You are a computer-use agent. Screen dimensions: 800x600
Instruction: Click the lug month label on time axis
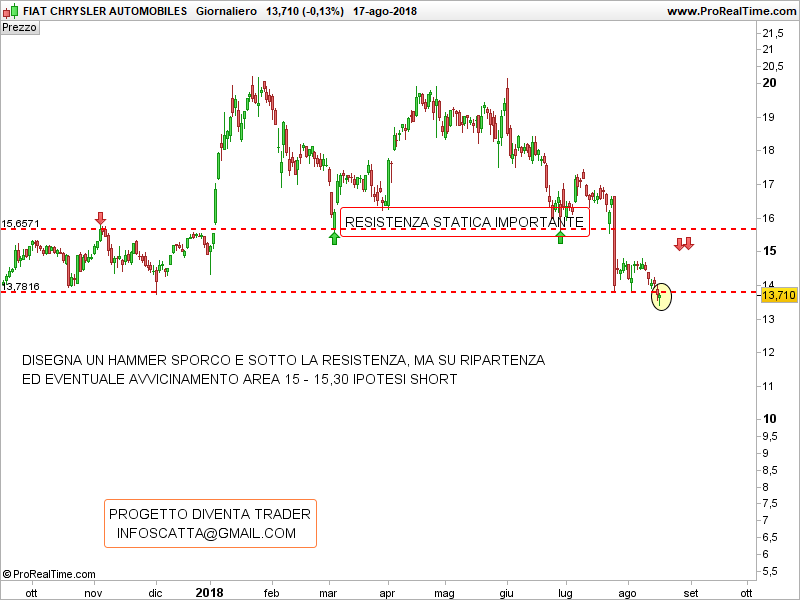tap(565, 593)
